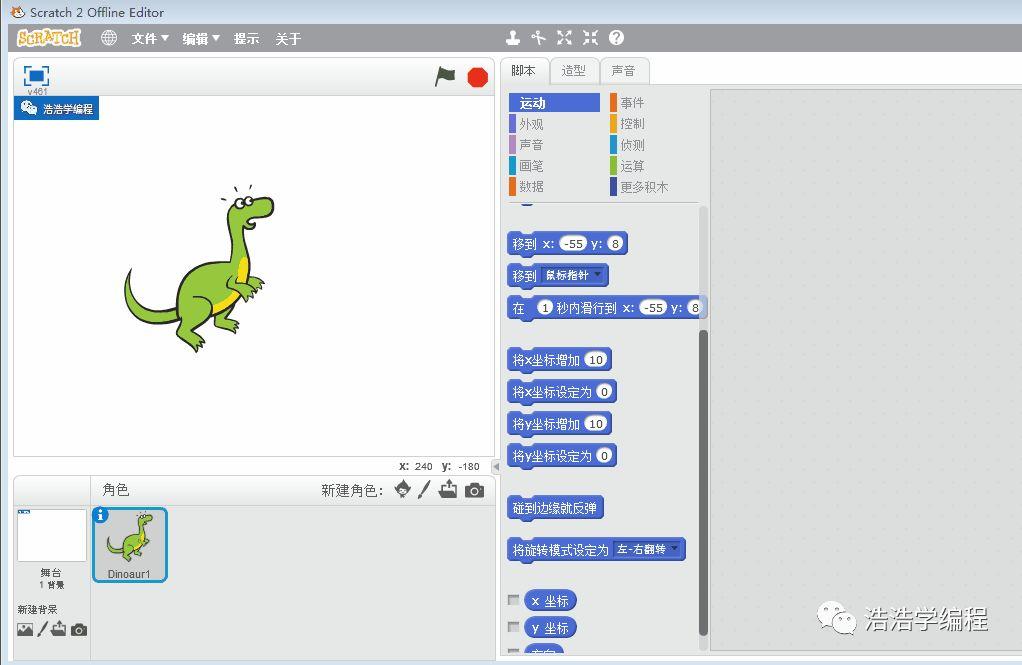Select the 外观 block category
1022x665 pixels.
pyautogui.click(x=531, y=124)
